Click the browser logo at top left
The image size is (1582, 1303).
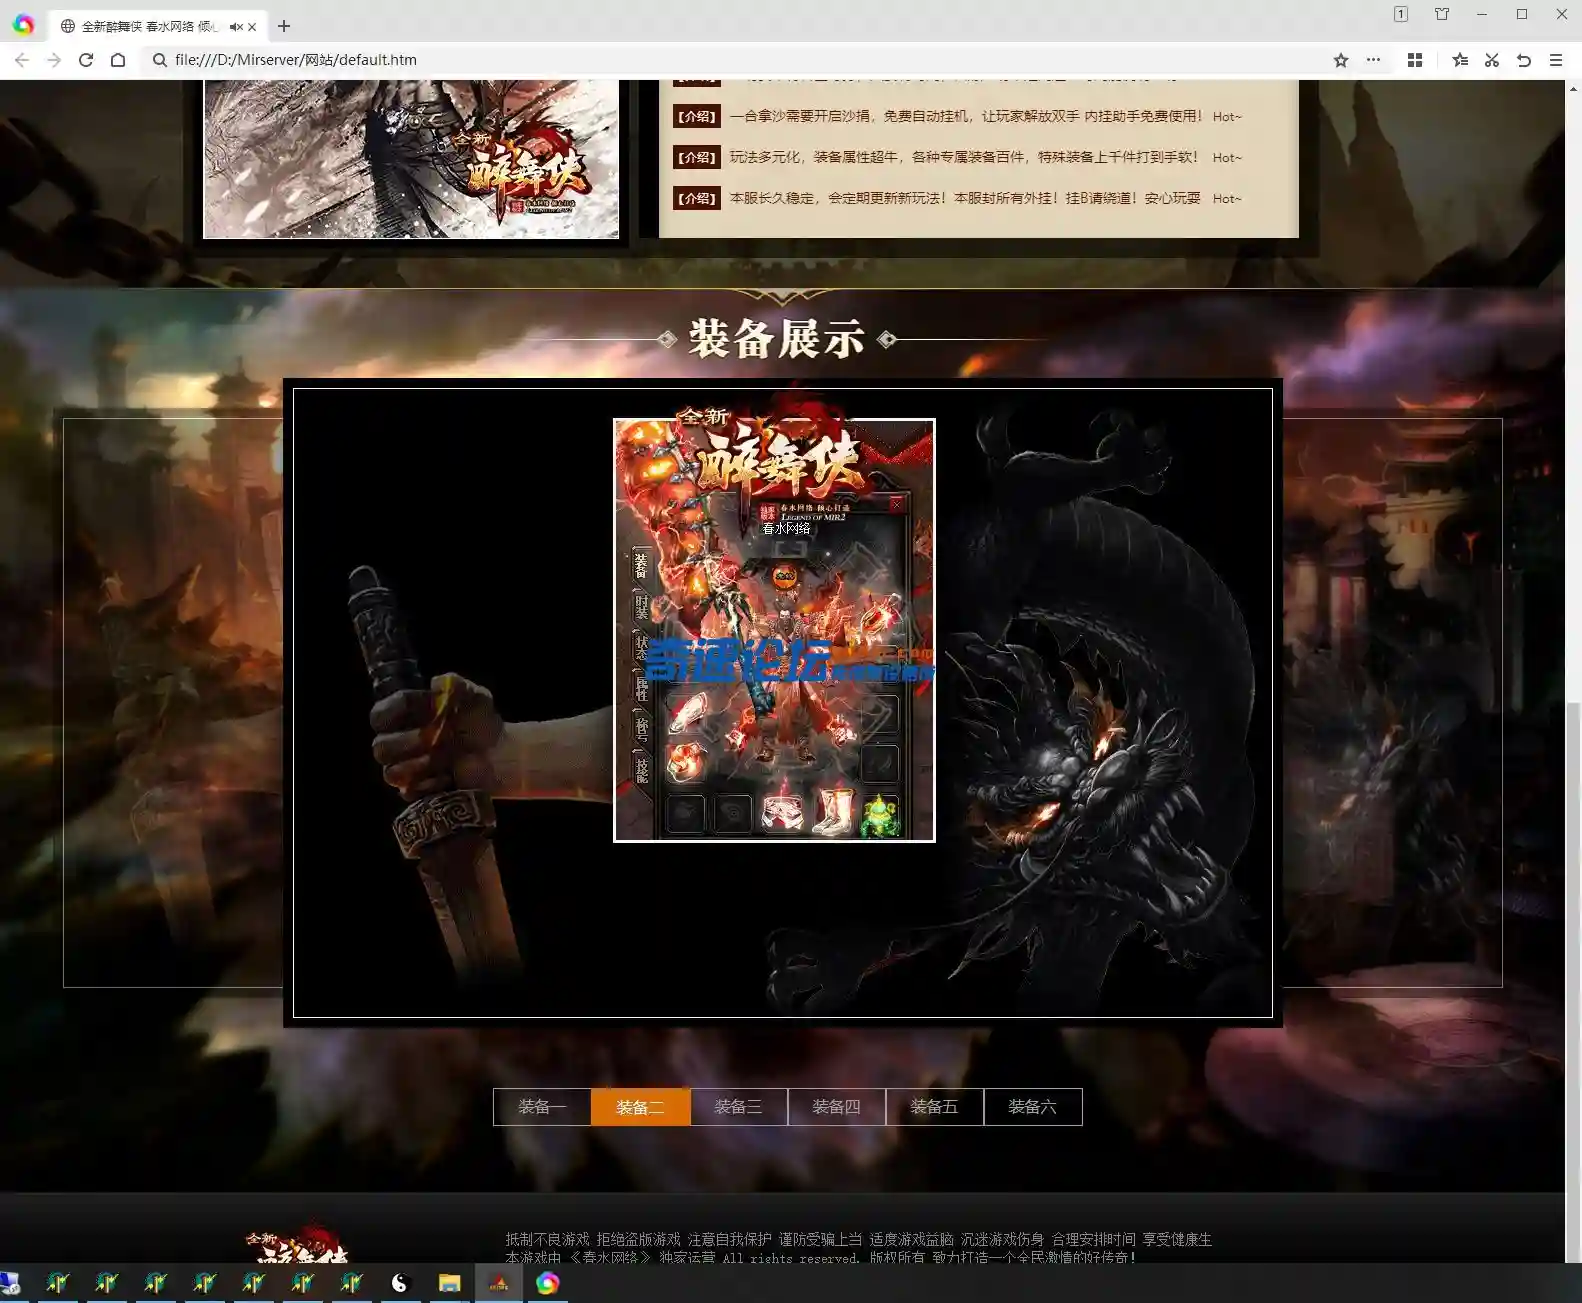click(x=23, y=25)
